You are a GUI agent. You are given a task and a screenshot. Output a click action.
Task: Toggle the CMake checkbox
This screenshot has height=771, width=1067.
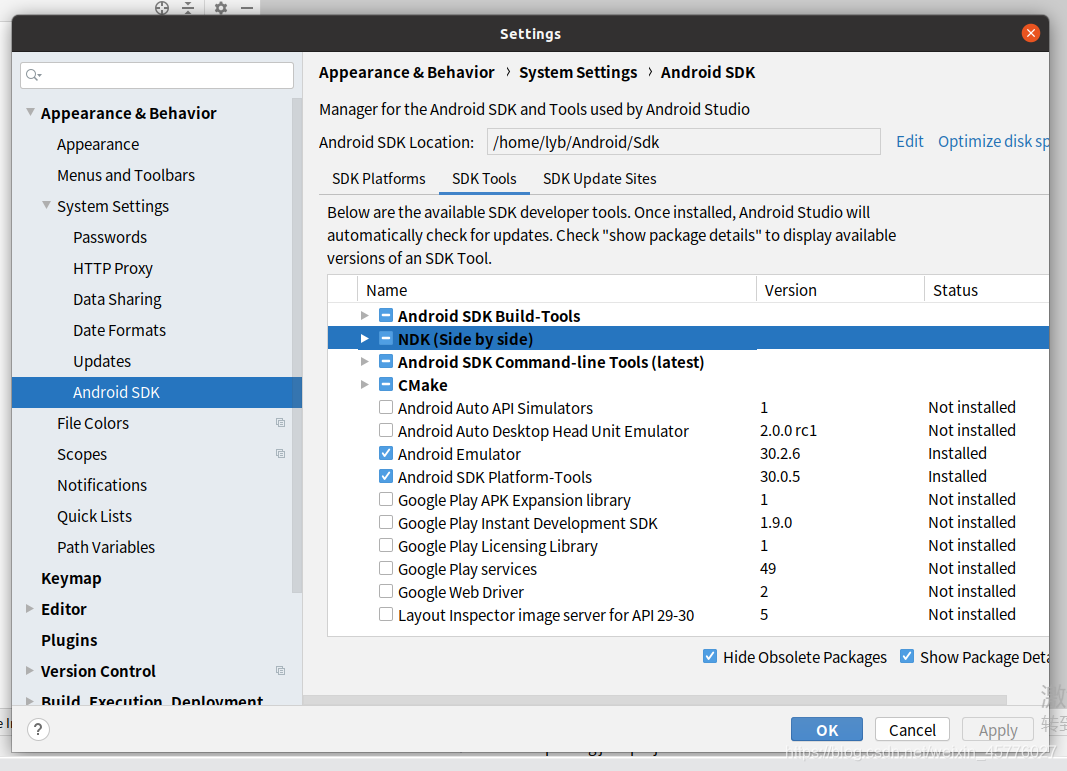(386, 384)
